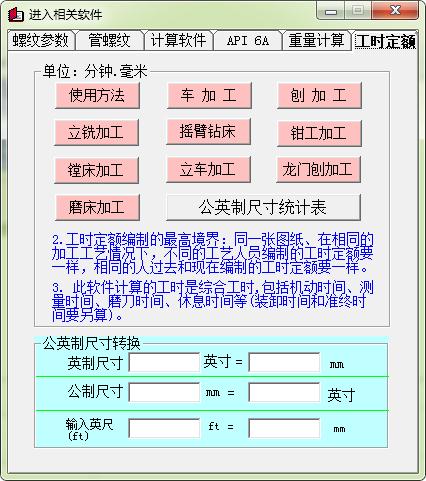
Task: Open 车加工 time quota
Action: (209, 96)
